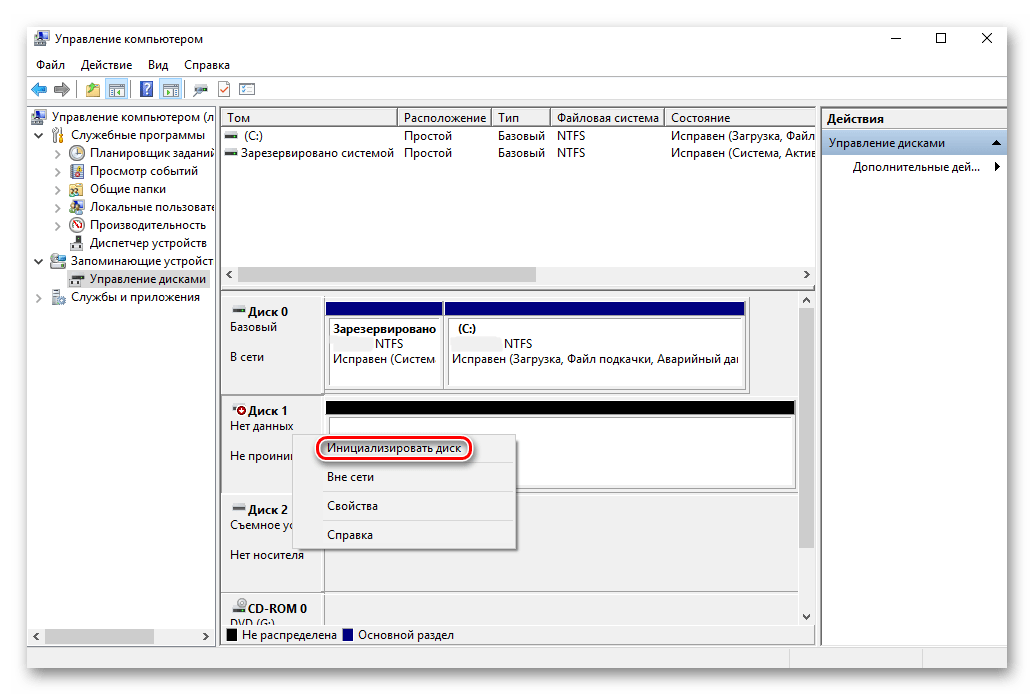Click the checklist settings toolbar icon

click(x=247, y=89)
